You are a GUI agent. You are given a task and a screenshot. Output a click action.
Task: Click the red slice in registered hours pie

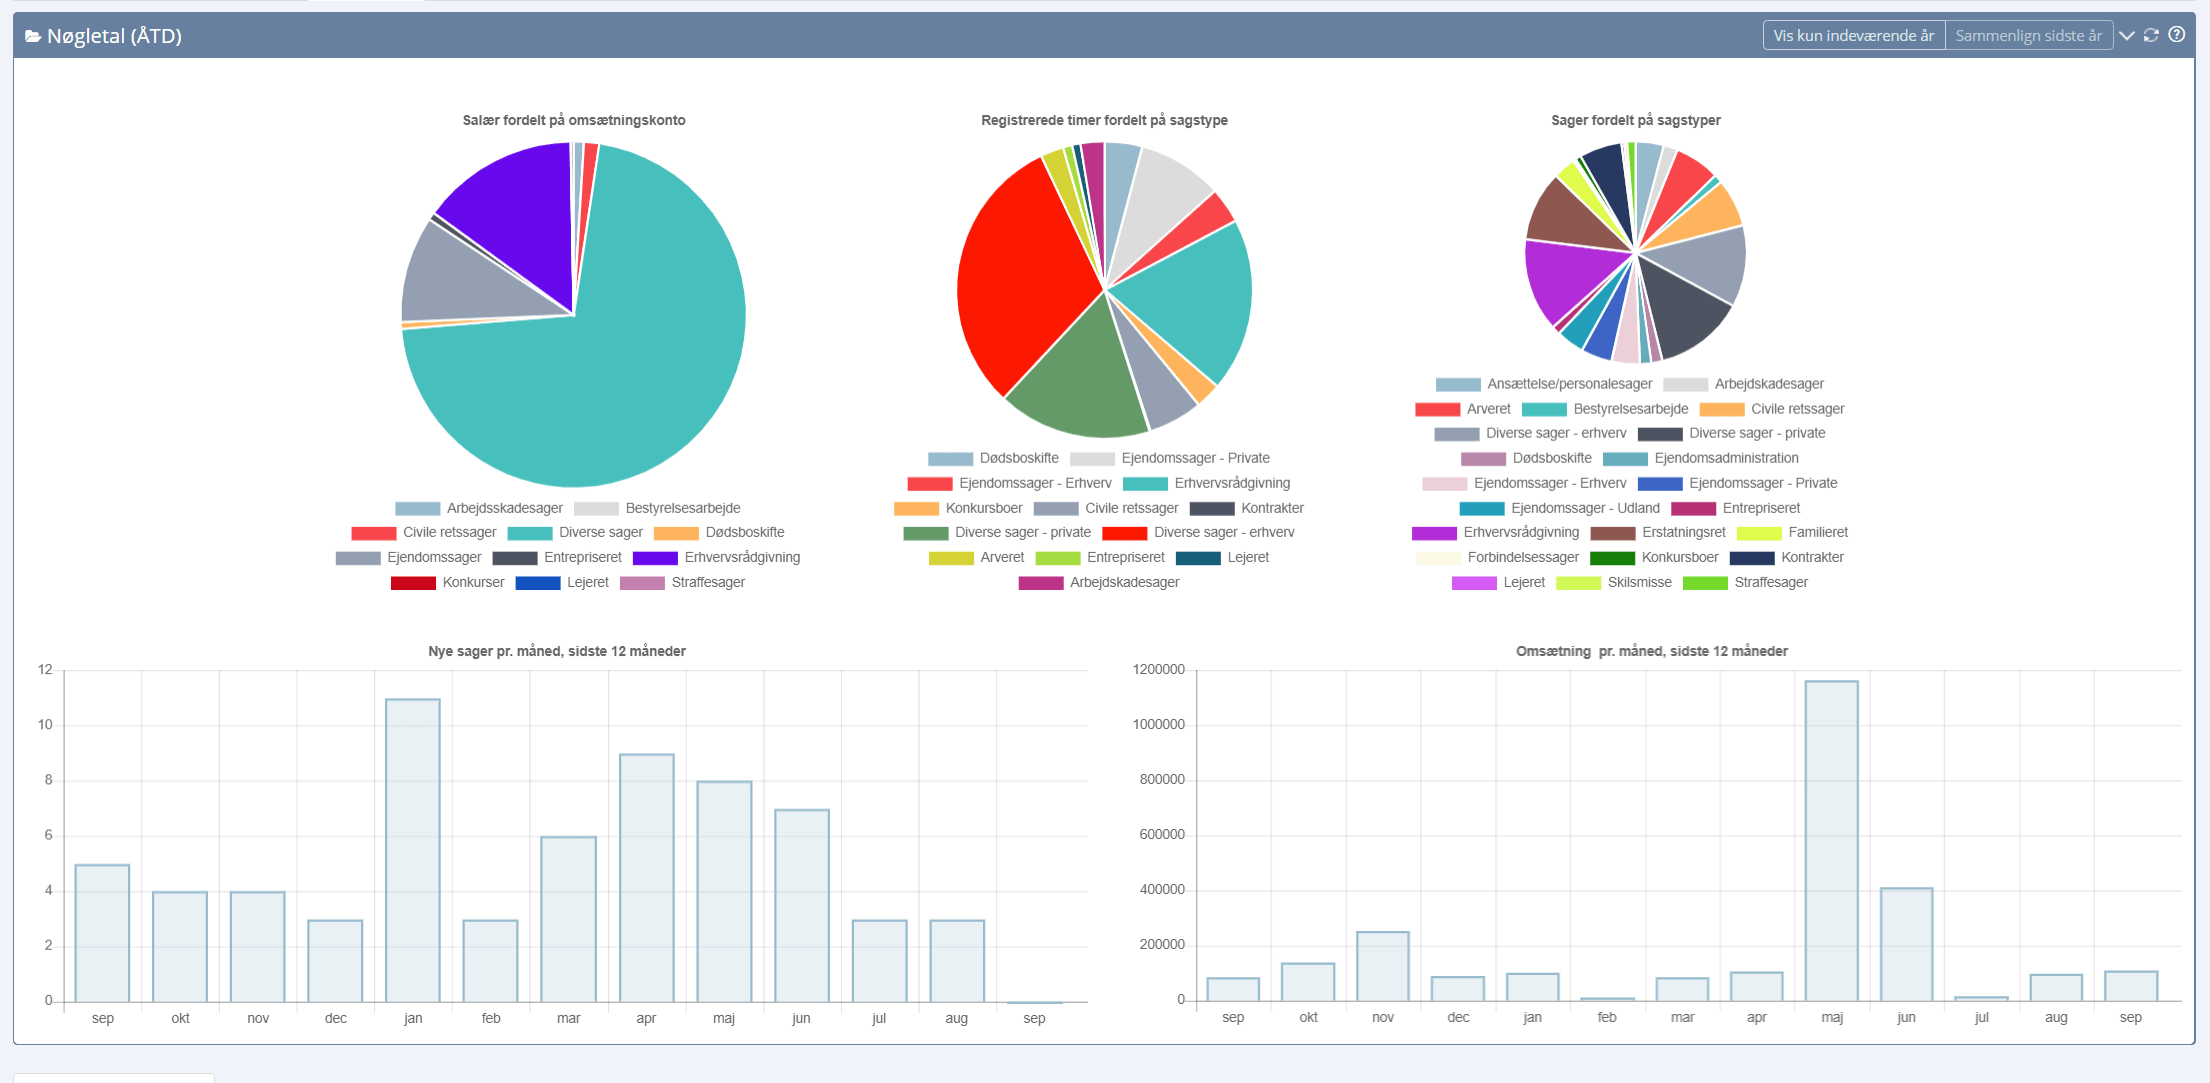pyautogui.click(x=1020, y=280)
